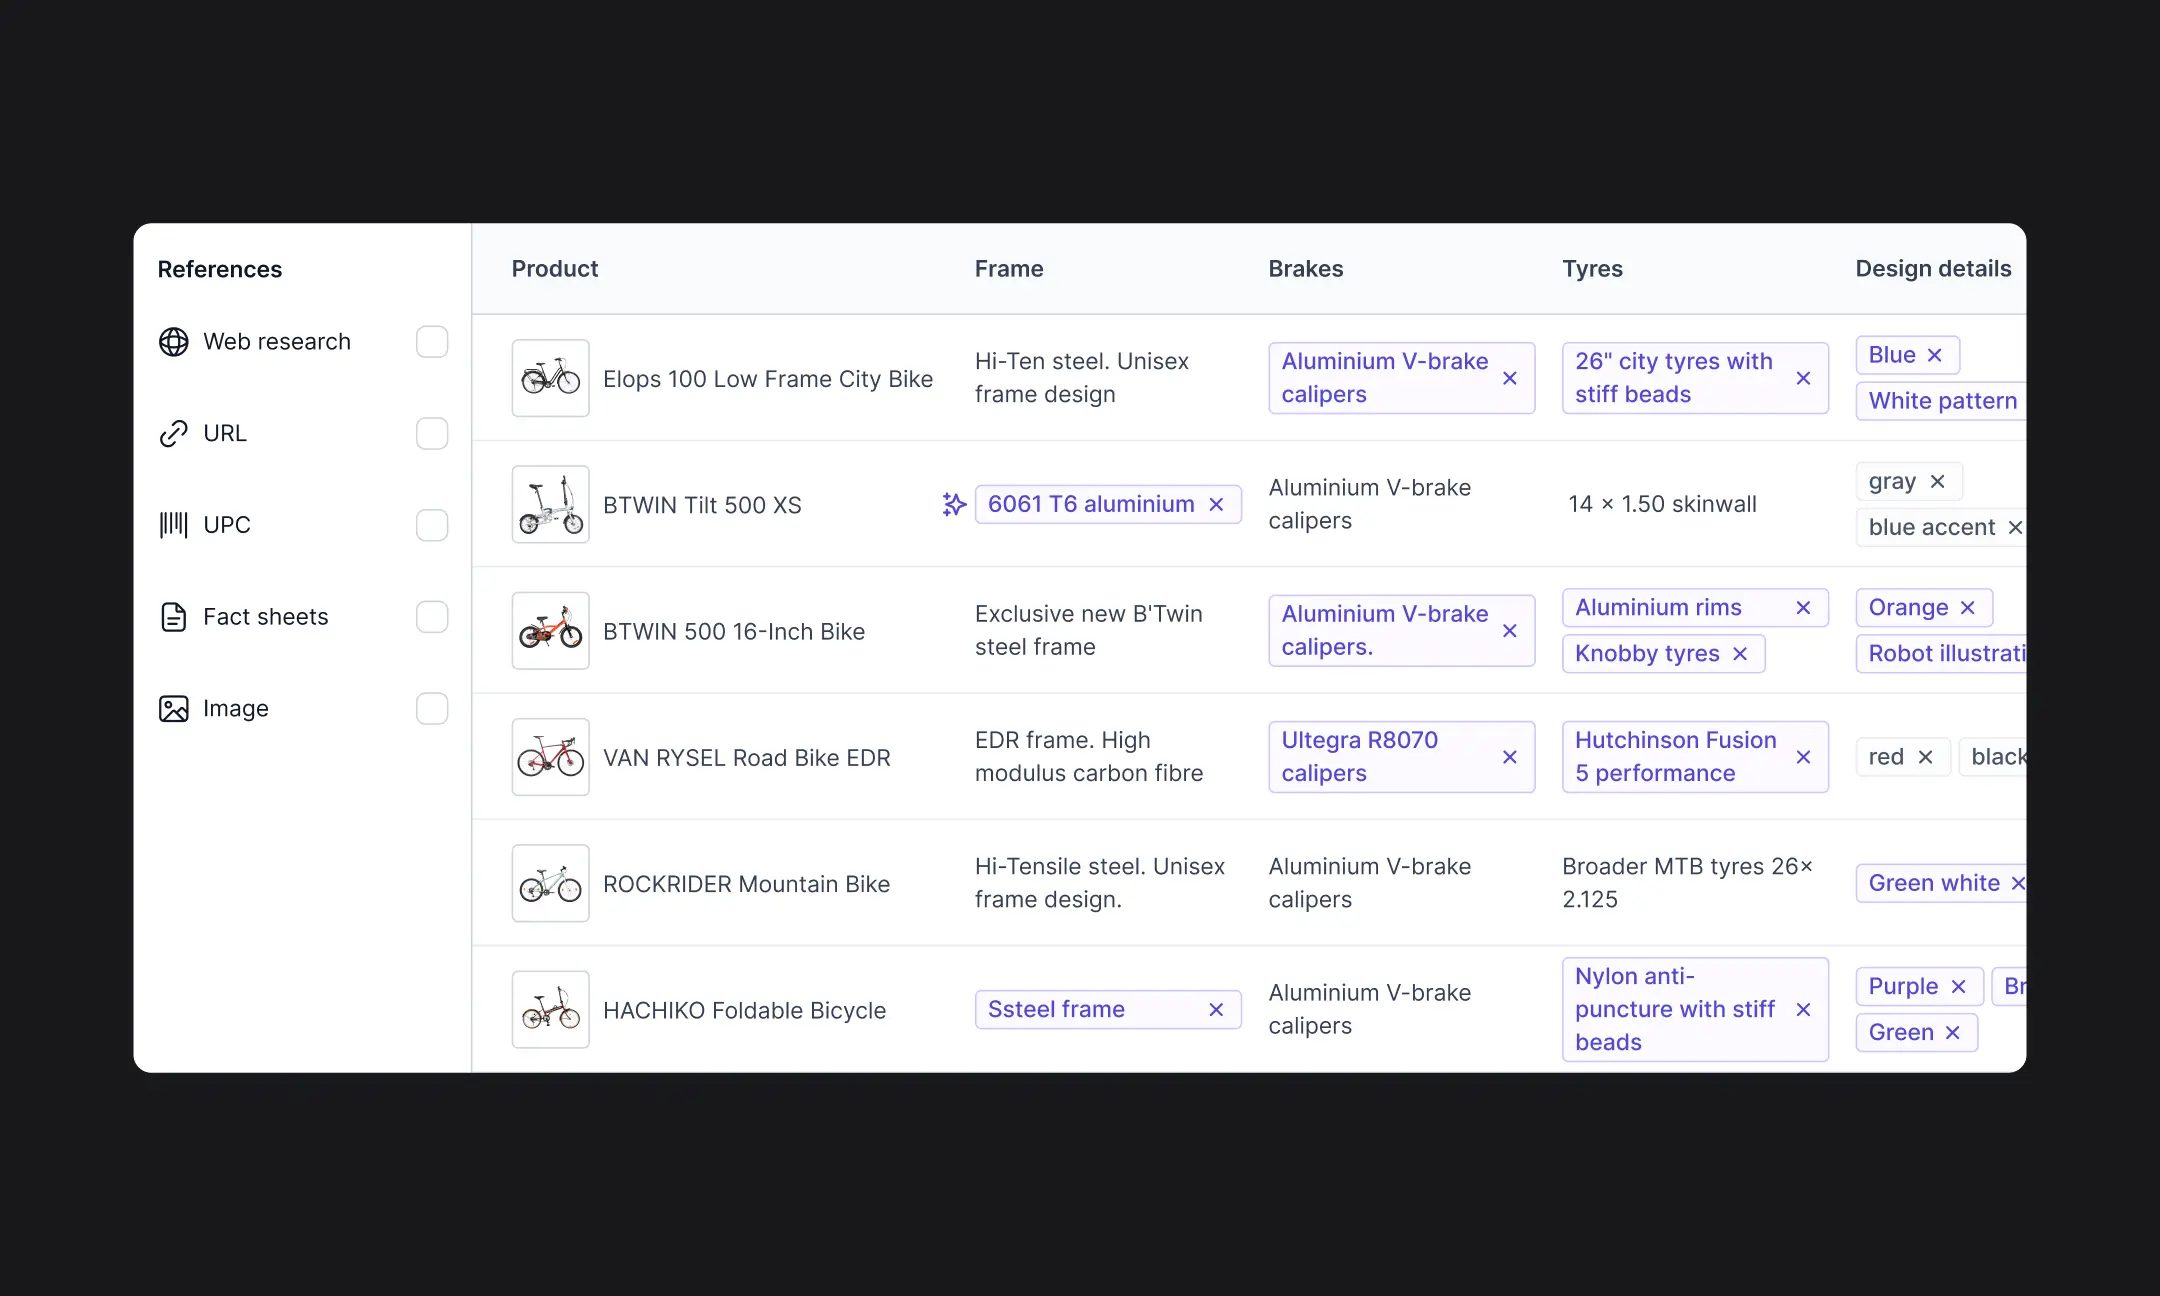The height and width of the screenshot is (1296, 2160).
Task: Click the References panel heading
Action: click(x=220, y=269)
